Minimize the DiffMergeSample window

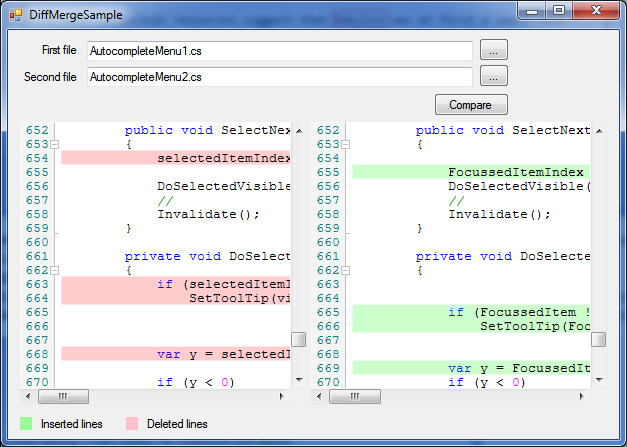[x=533, y=10]
